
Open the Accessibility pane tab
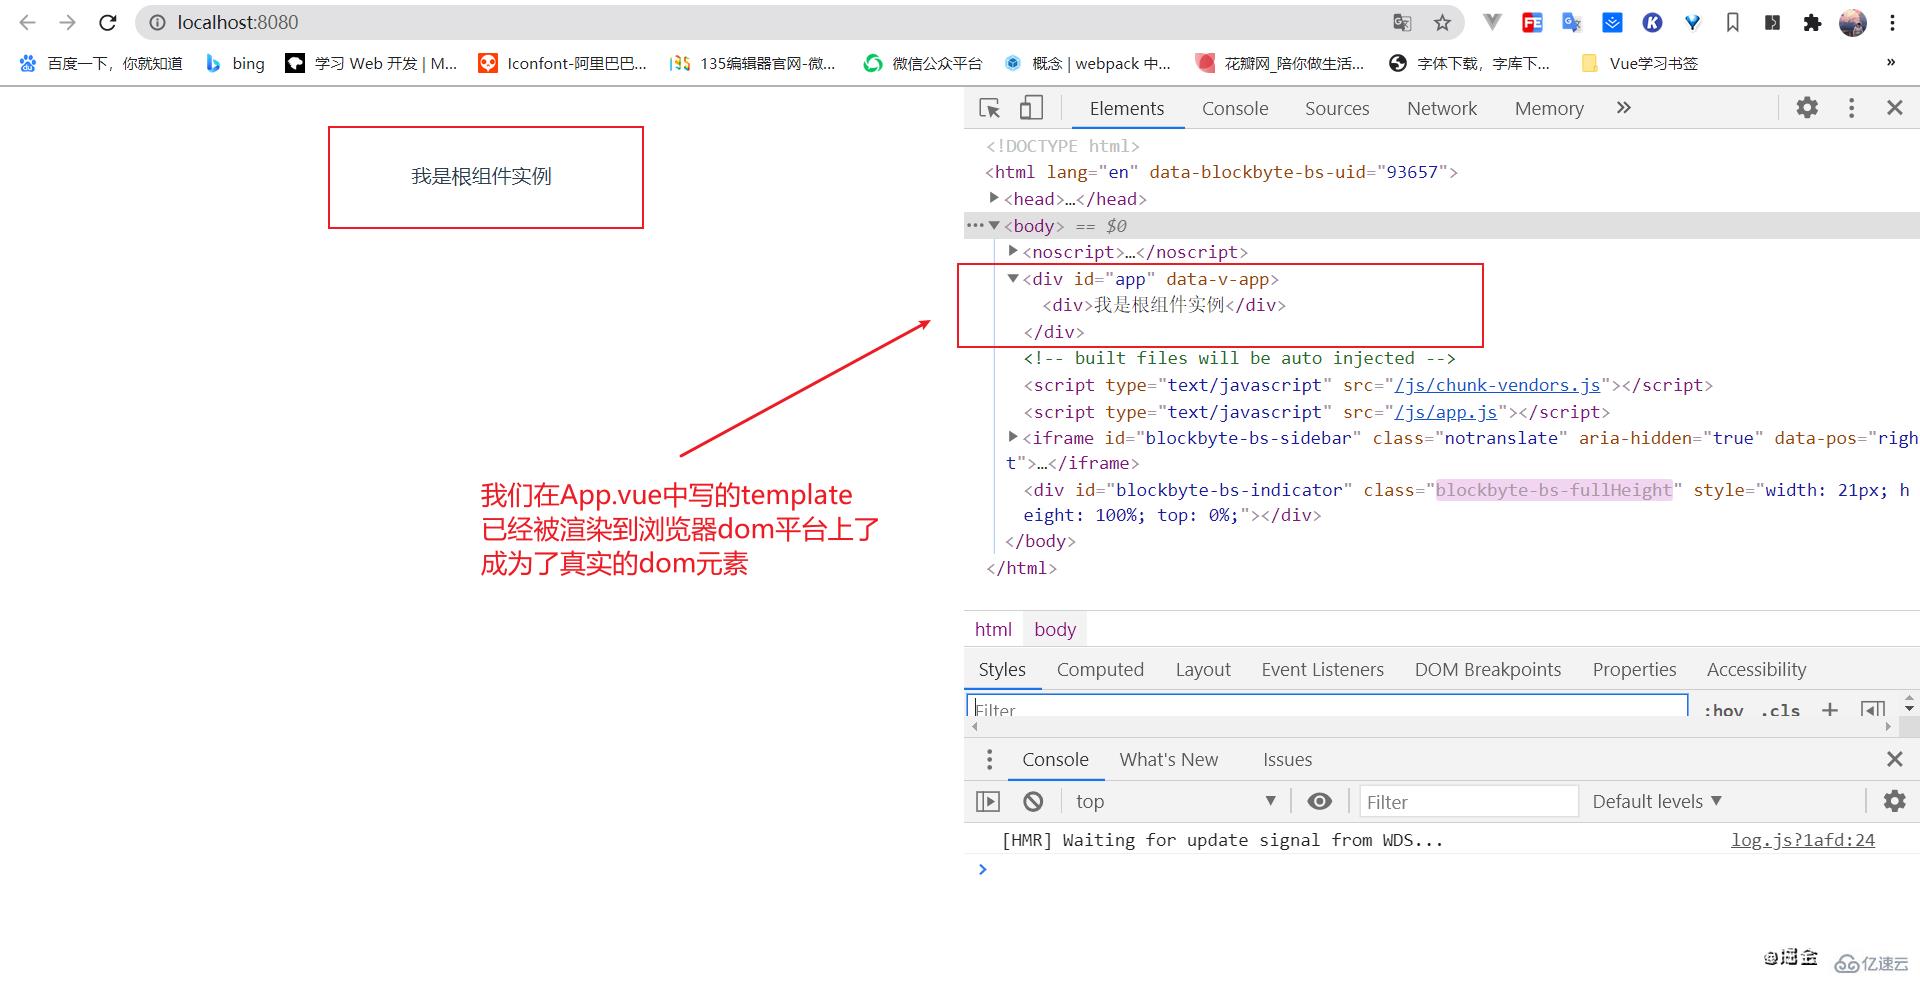coord(1756,669)
